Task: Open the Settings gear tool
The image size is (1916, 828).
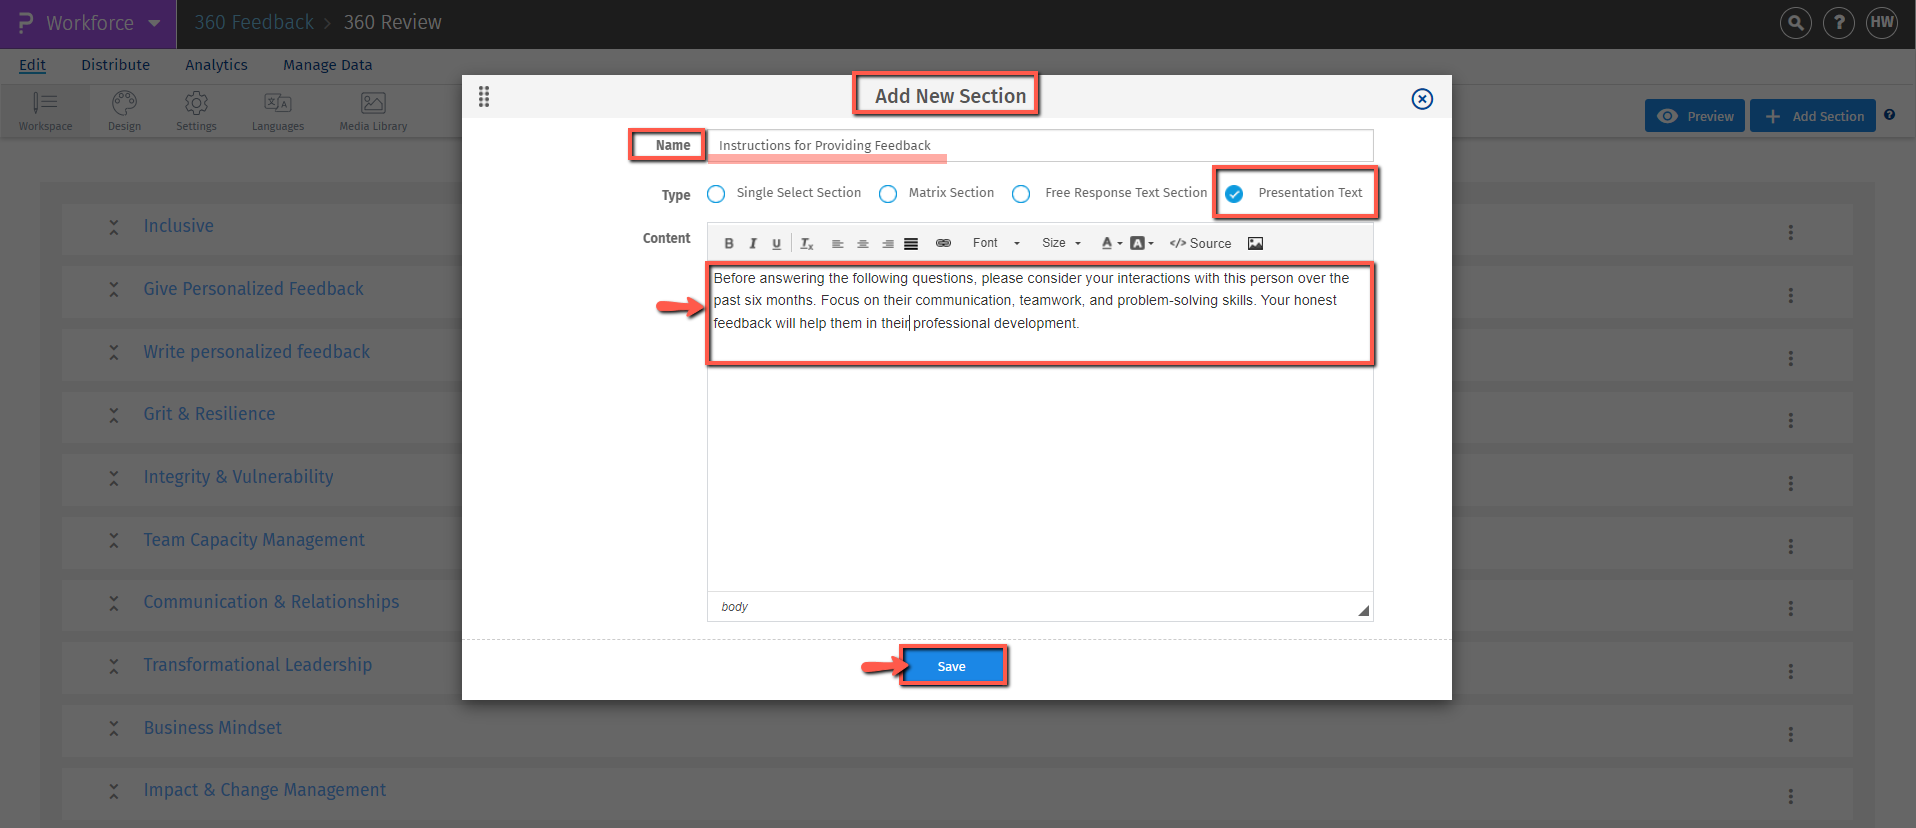Action: 196,111
